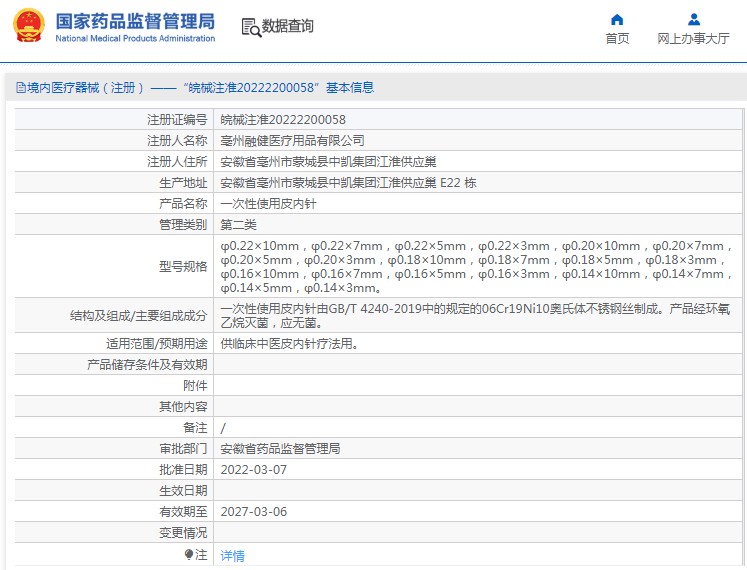Open the 数据查询 search icon
The image size is (747, 570).
click(251, 27)
